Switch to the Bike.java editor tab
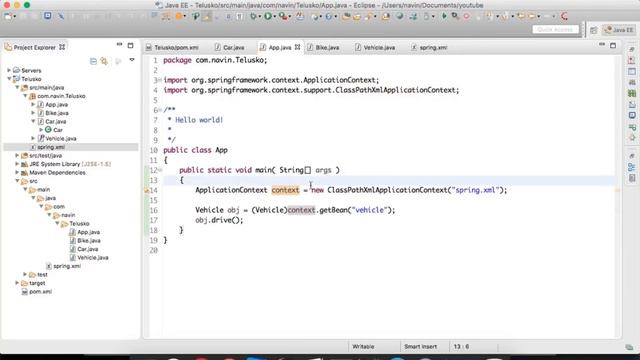Viewport: 640px width, 360px height. (323, 48)
